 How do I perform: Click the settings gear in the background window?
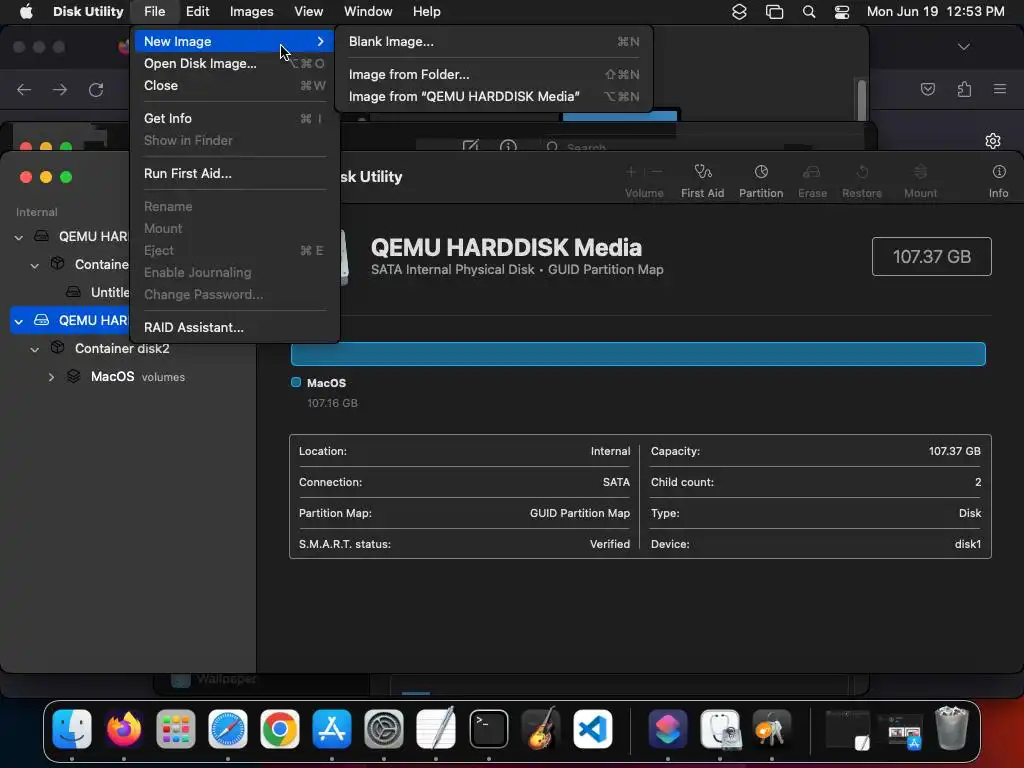coord(993,140)
